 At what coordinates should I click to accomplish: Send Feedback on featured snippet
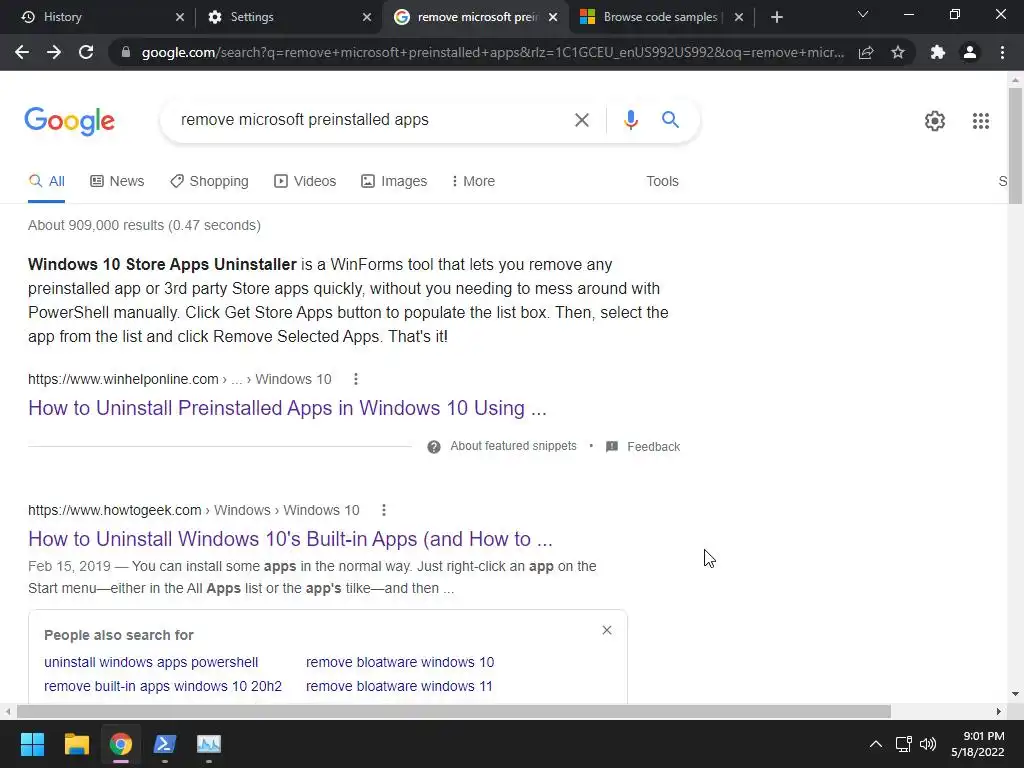point(643,447)
